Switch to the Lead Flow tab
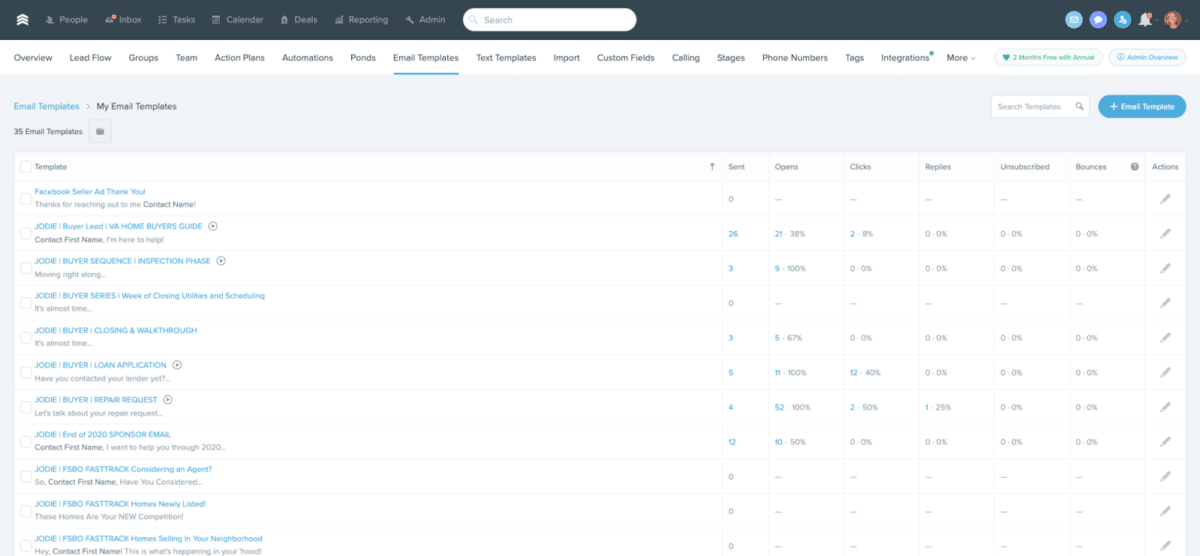 (x=90, y=58)
